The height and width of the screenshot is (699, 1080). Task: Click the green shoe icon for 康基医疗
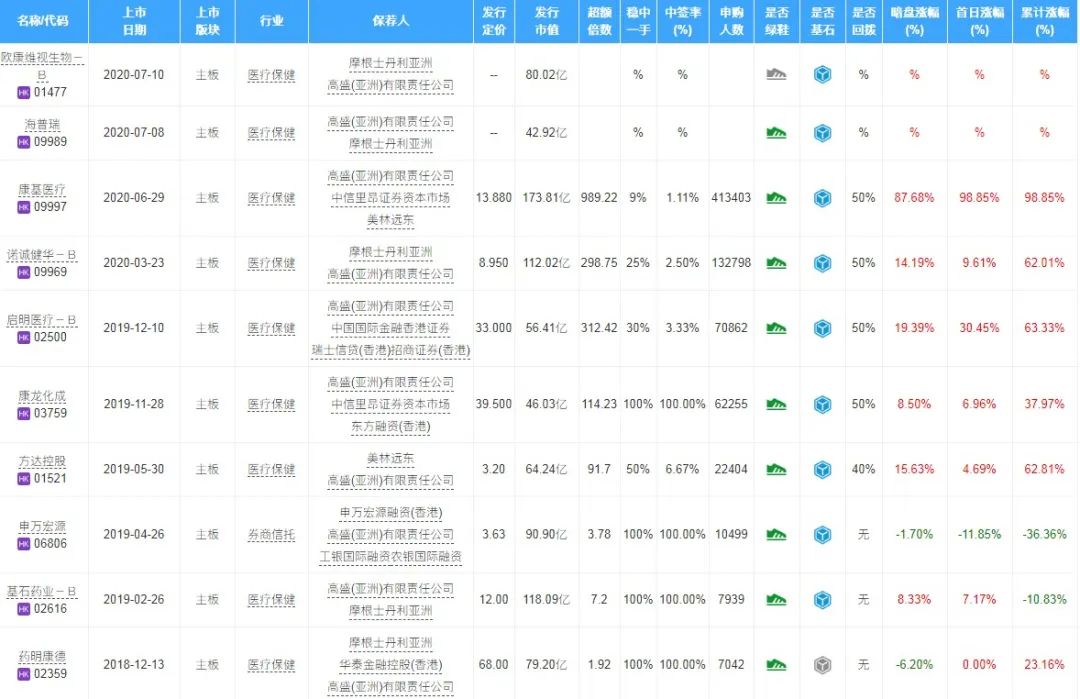[x=776, y=198]
